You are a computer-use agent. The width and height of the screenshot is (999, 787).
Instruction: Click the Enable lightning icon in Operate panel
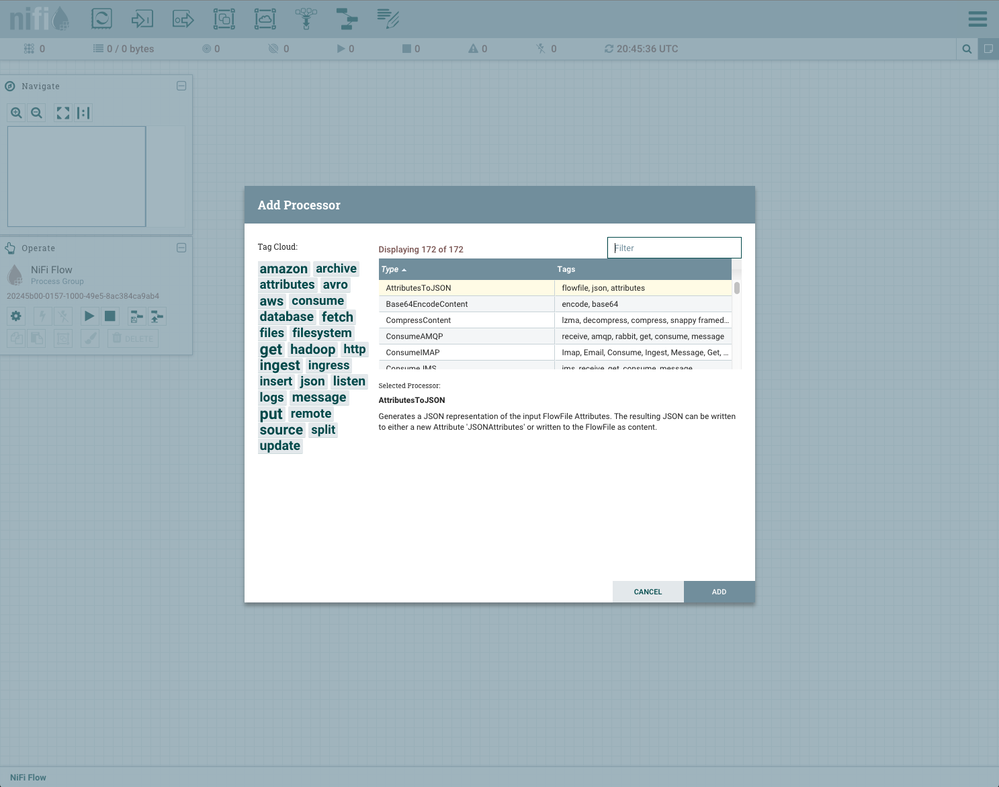[42, 316]
